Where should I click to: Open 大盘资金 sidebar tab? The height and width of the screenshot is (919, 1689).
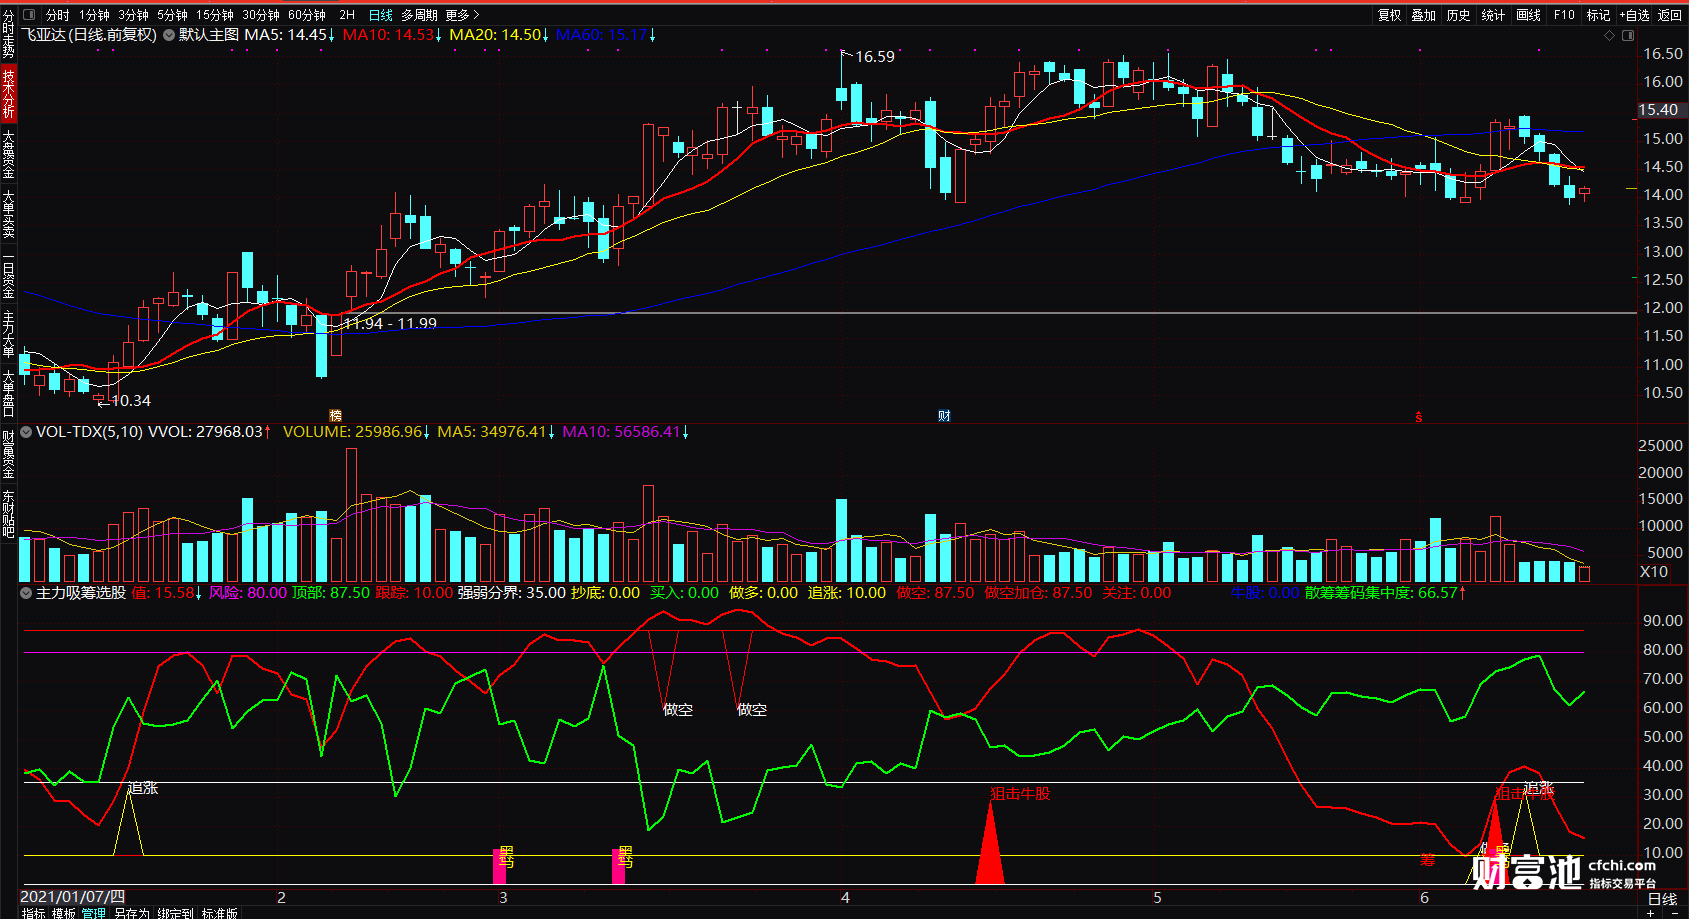(8, 153)
